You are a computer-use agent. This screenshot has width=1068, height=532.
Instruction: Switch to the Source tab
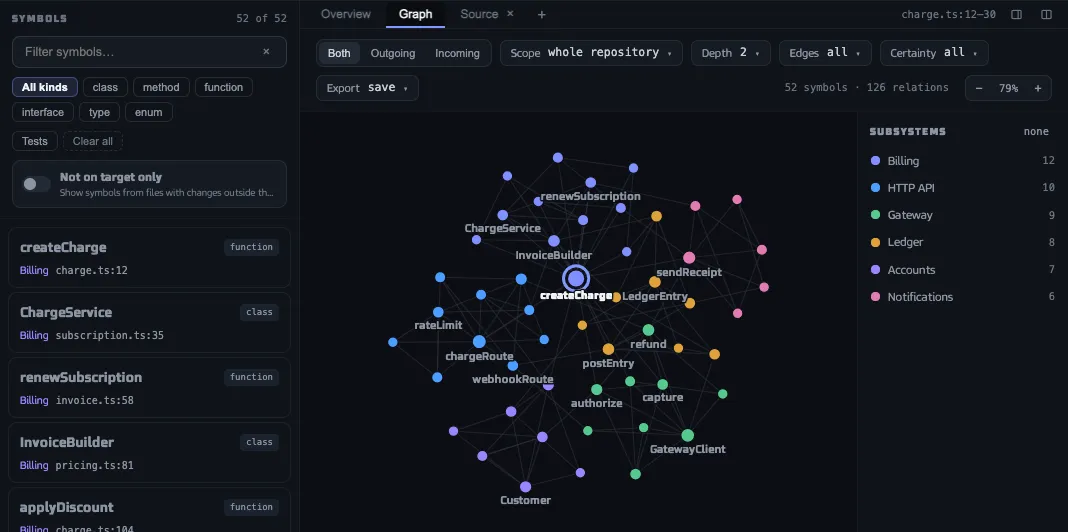pyautogui.click(x=479, y=14)
